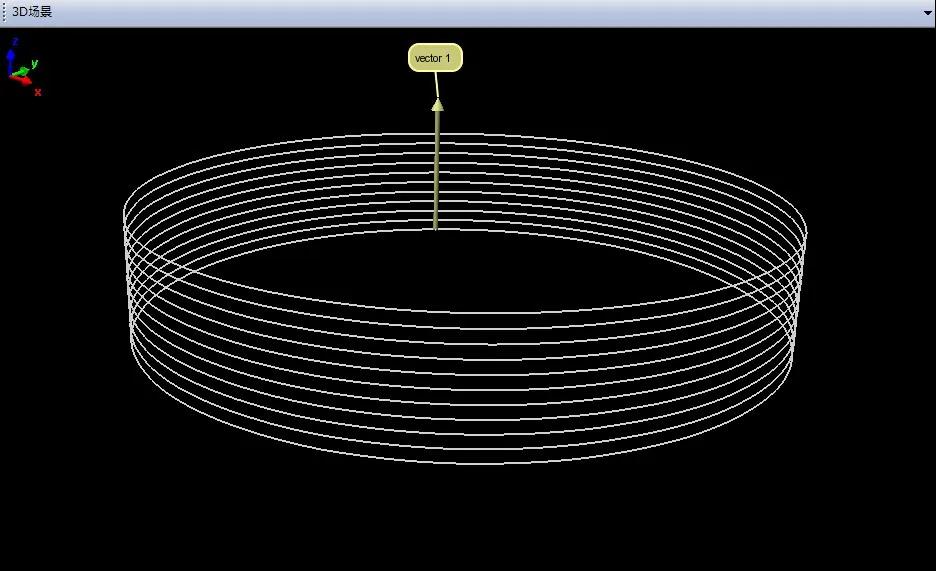Click the green Y axis arrow
Screen dimensions: 936x571
tap(22, 71)
